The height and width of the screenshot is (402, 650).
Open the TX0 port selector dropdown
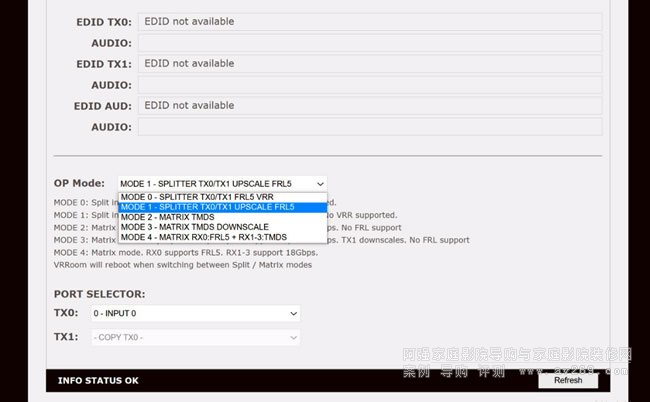pyautogui.click(x=194, y=314)
